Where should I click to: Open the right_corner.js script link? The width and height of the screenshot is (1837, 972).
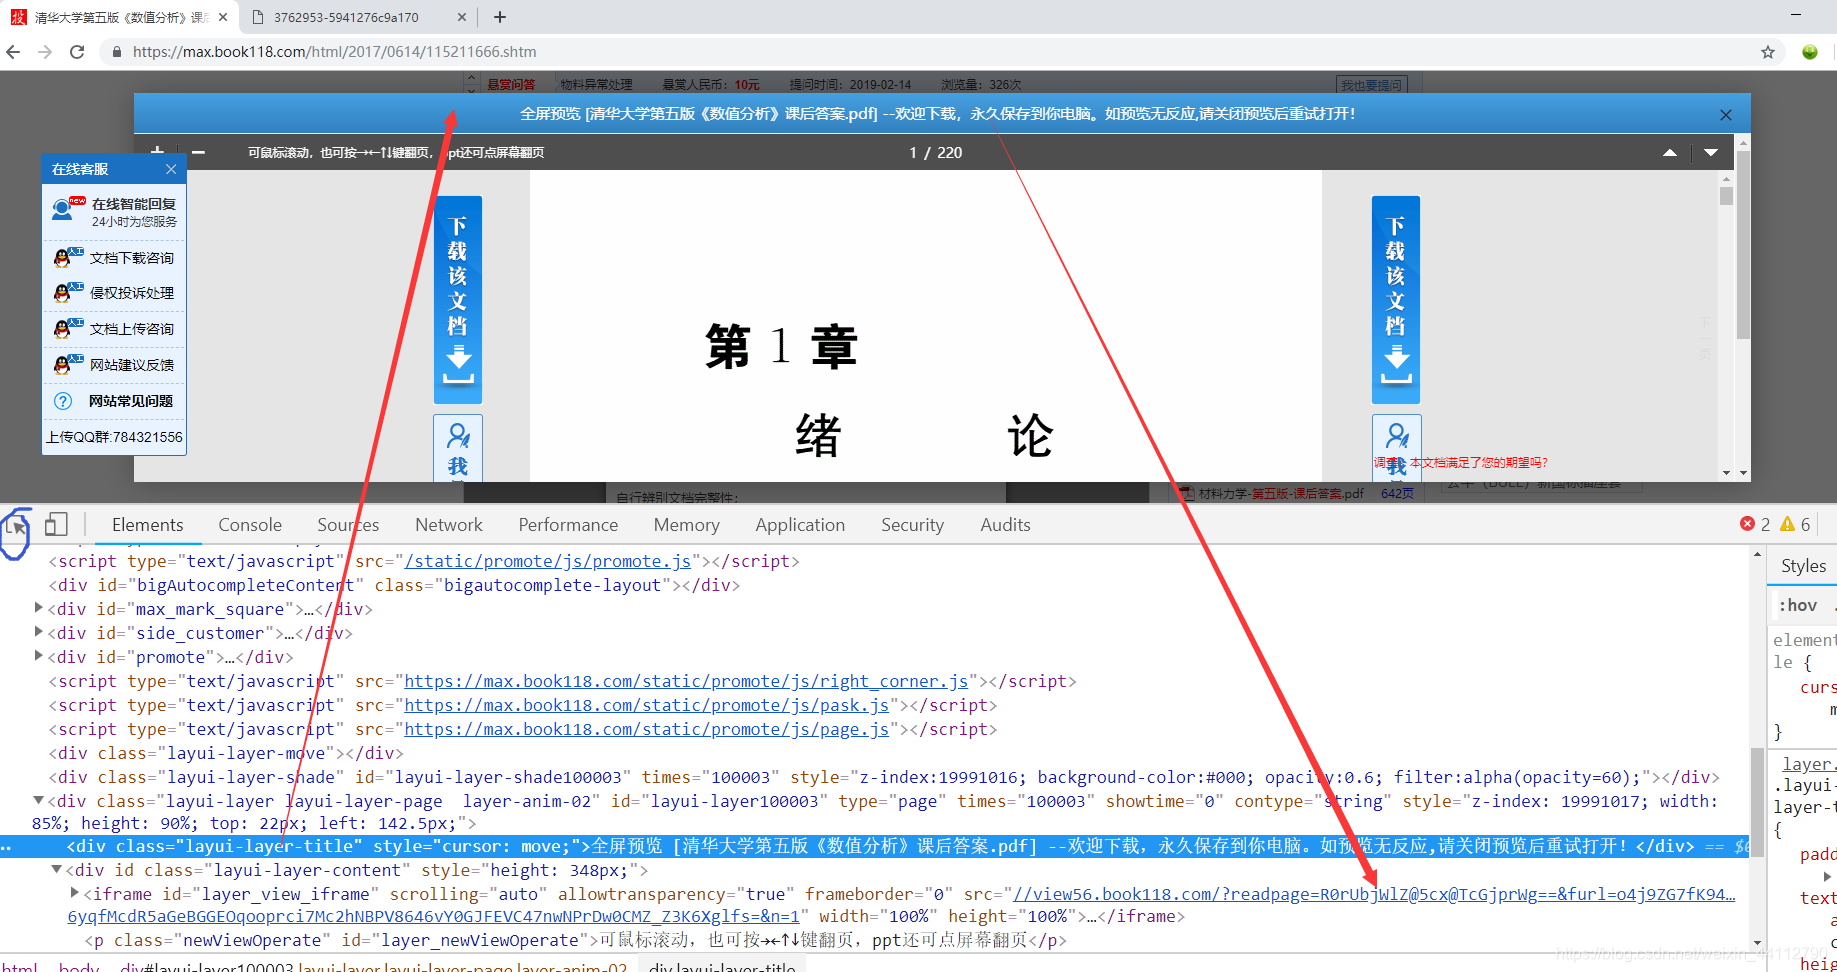click(x=686, y=681)
